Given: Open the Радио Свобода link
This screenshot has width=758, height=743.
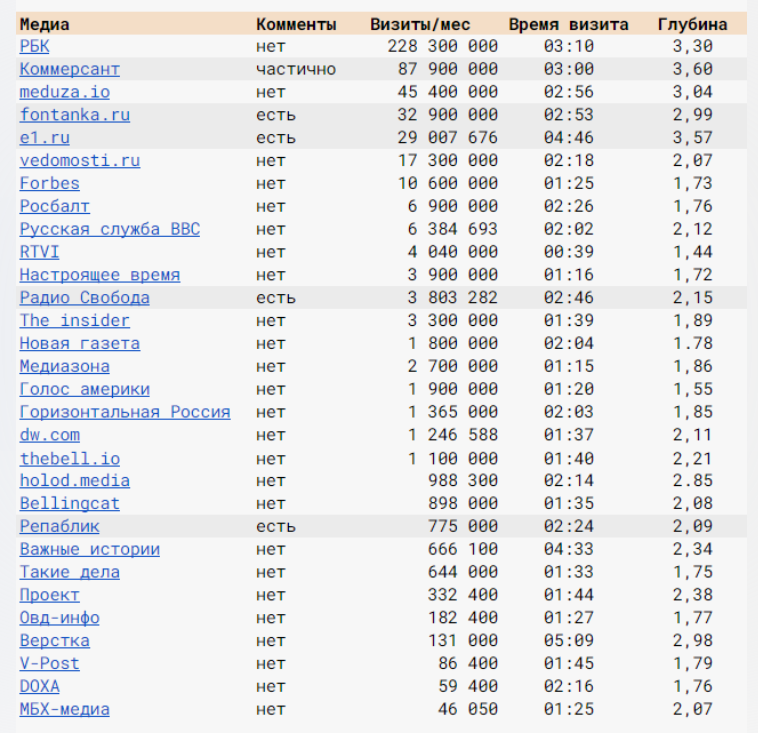Looking at the screenshot, I should pos(85,298).
